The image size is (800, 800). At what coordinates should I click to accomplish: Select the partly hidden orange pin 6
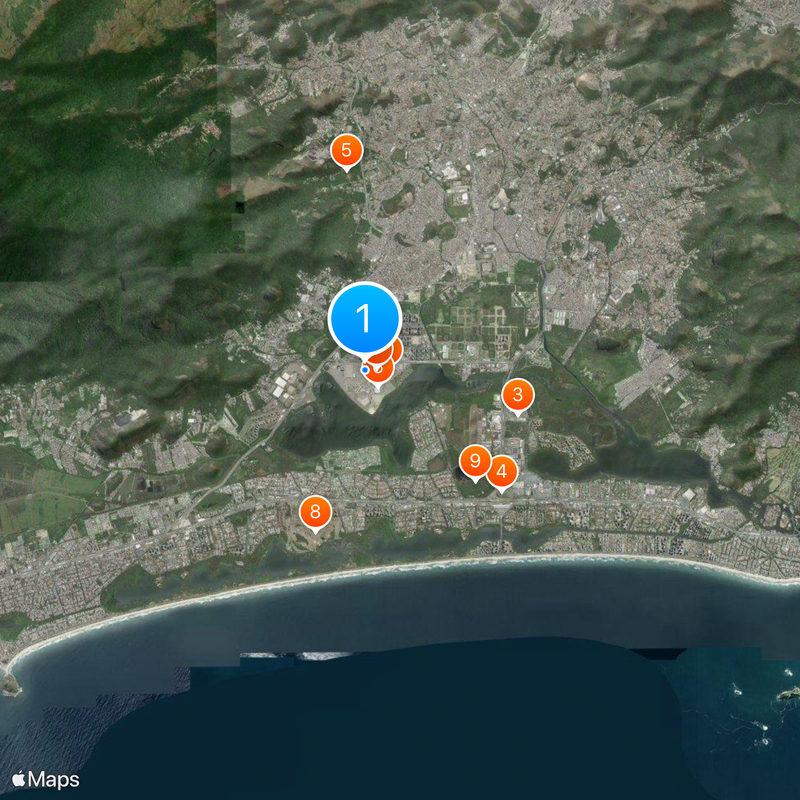(x=380, y=370)
